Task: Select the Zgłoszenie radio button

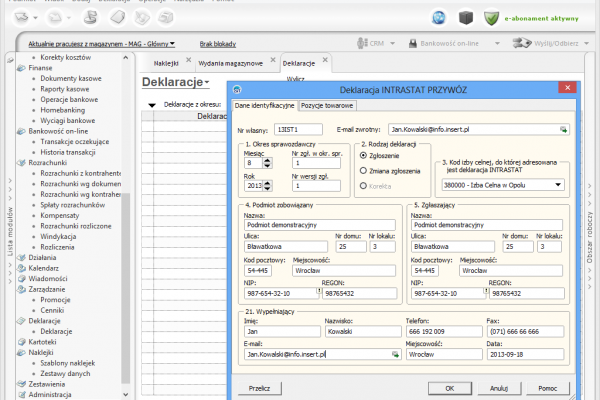Action: [x=362, y=157]
